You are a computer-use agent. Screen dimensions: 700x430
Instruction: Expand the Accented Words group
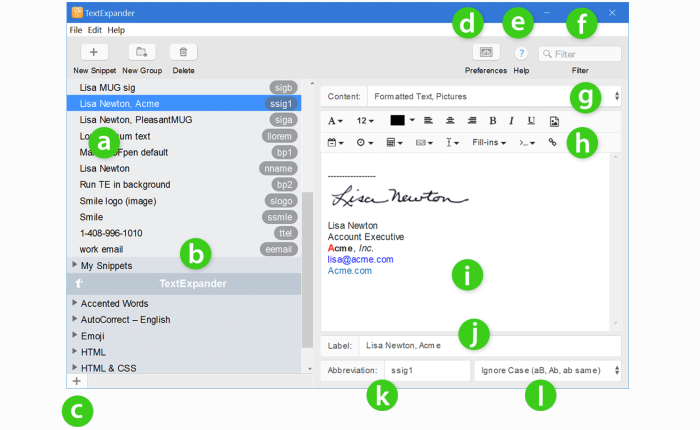(75, 303)
